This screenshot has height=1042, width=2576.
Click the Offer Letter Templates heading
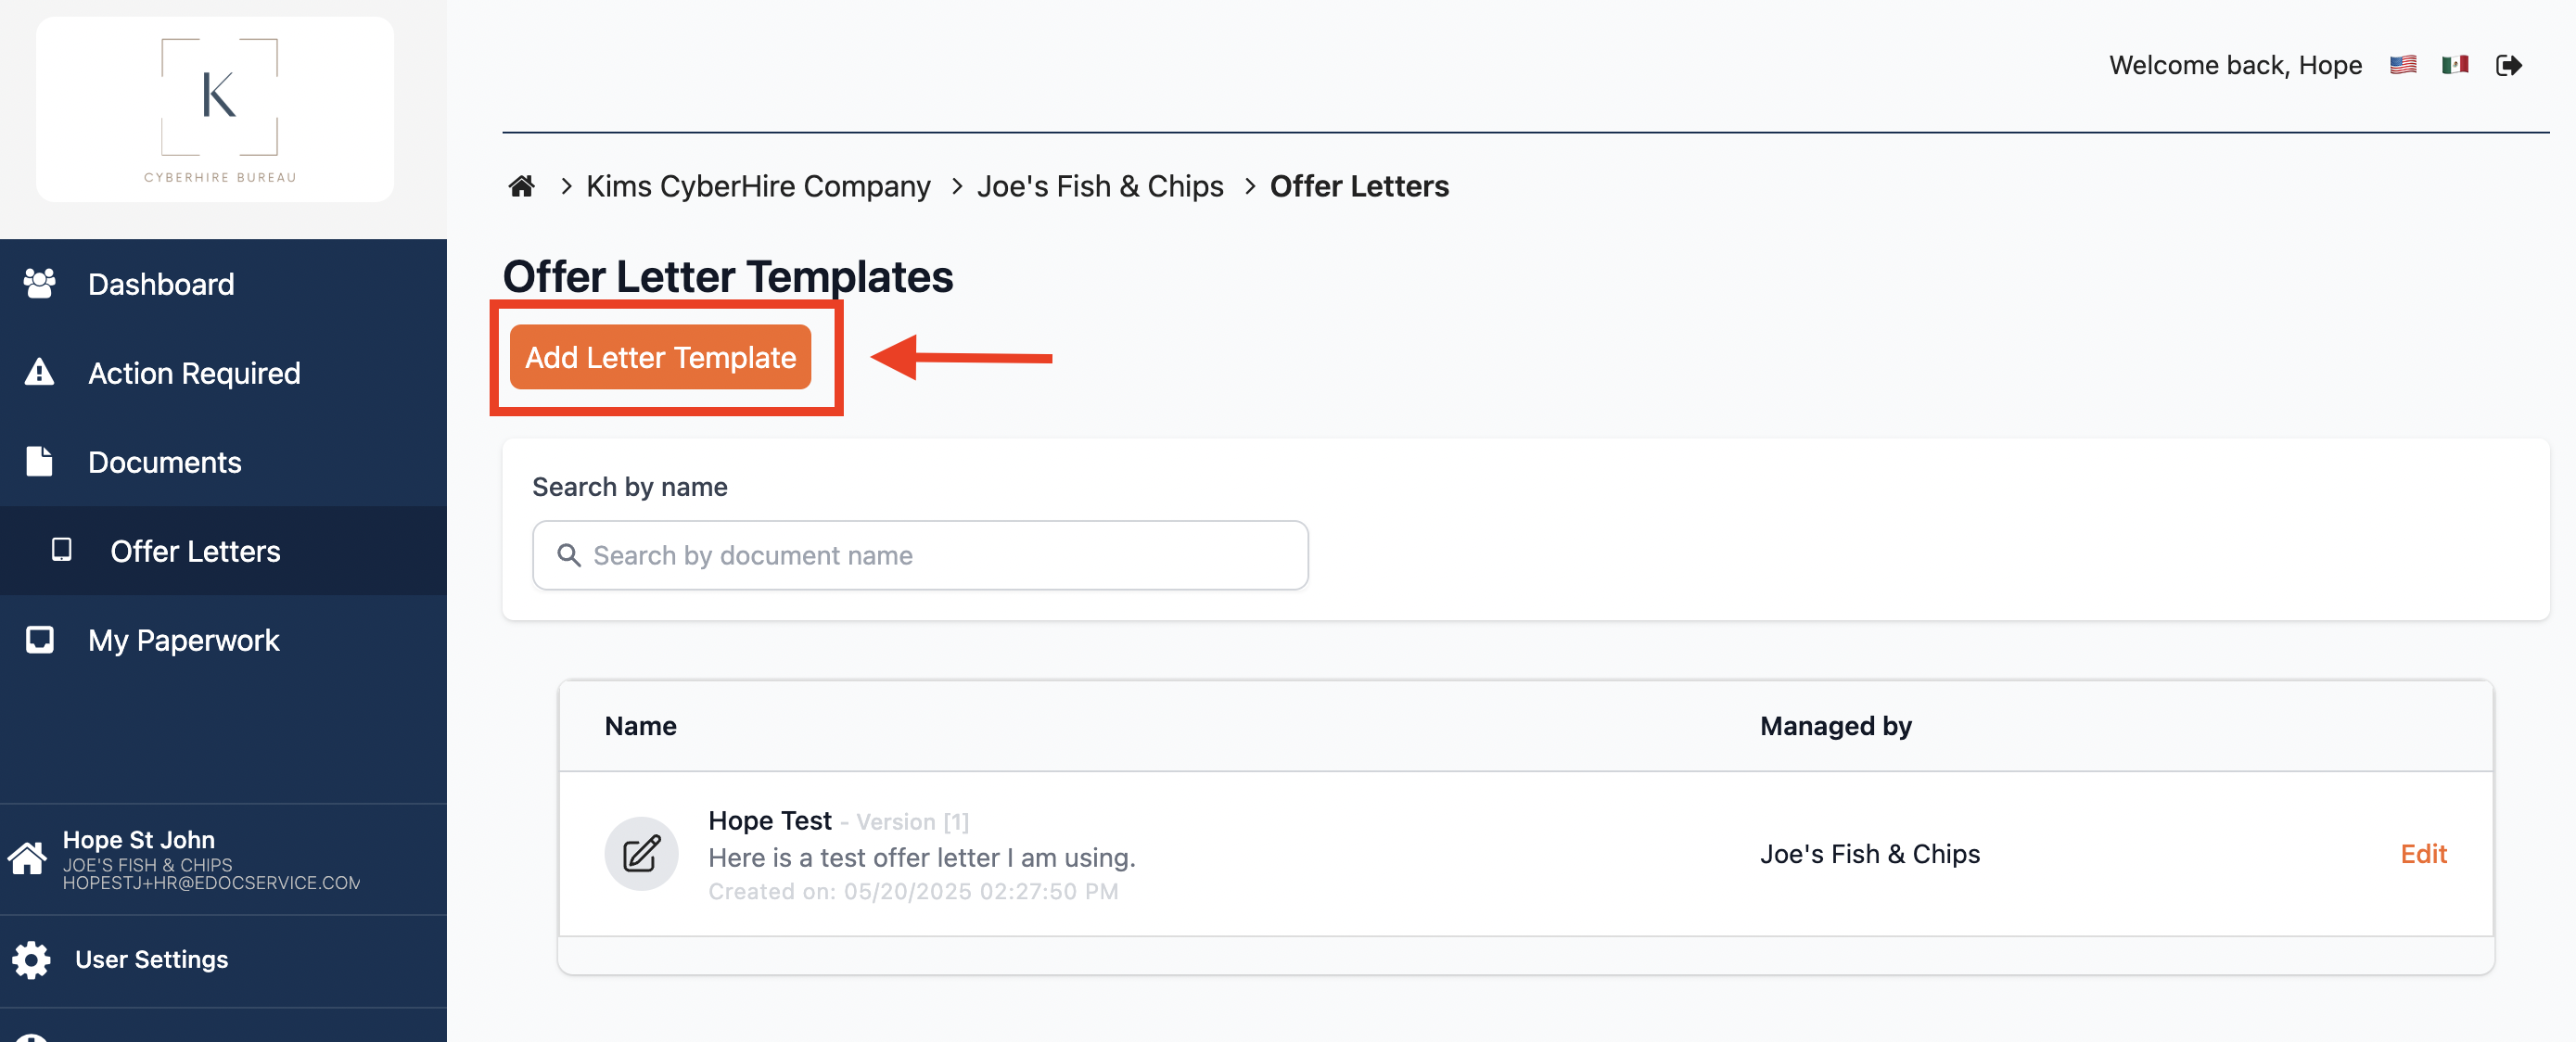tap(727, 277)
